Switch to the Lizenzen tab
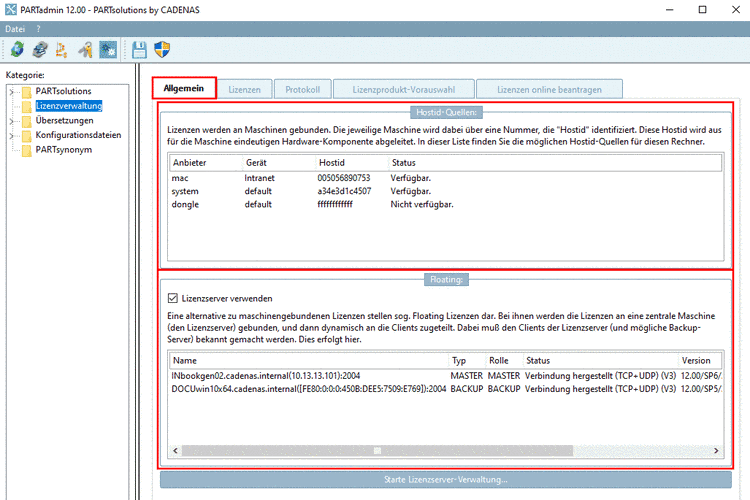 point(244,89)
